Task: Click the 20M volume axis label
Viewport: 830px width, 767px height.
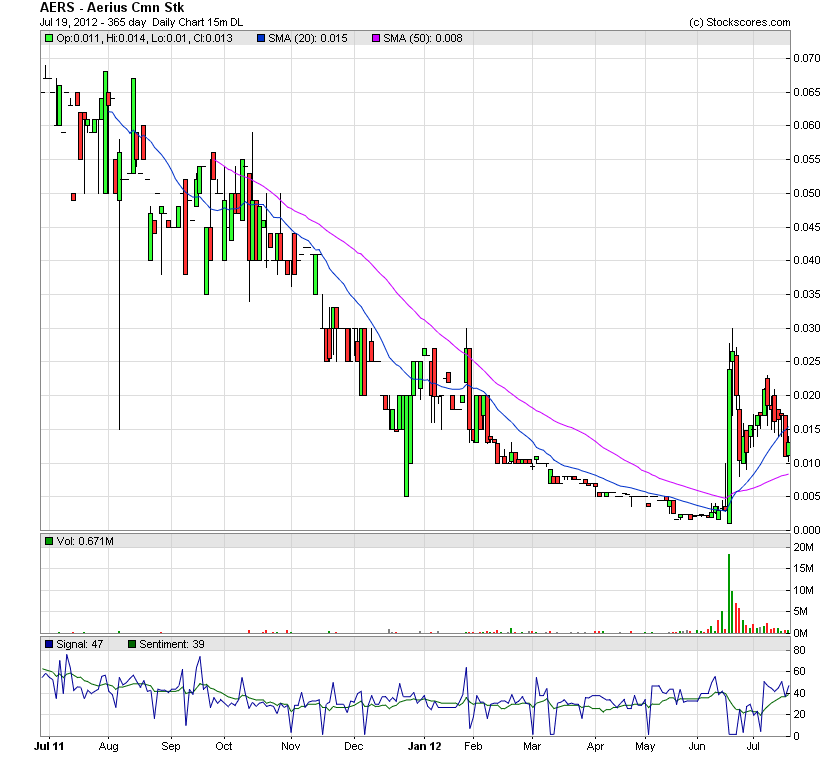Action: pos(804,547)
